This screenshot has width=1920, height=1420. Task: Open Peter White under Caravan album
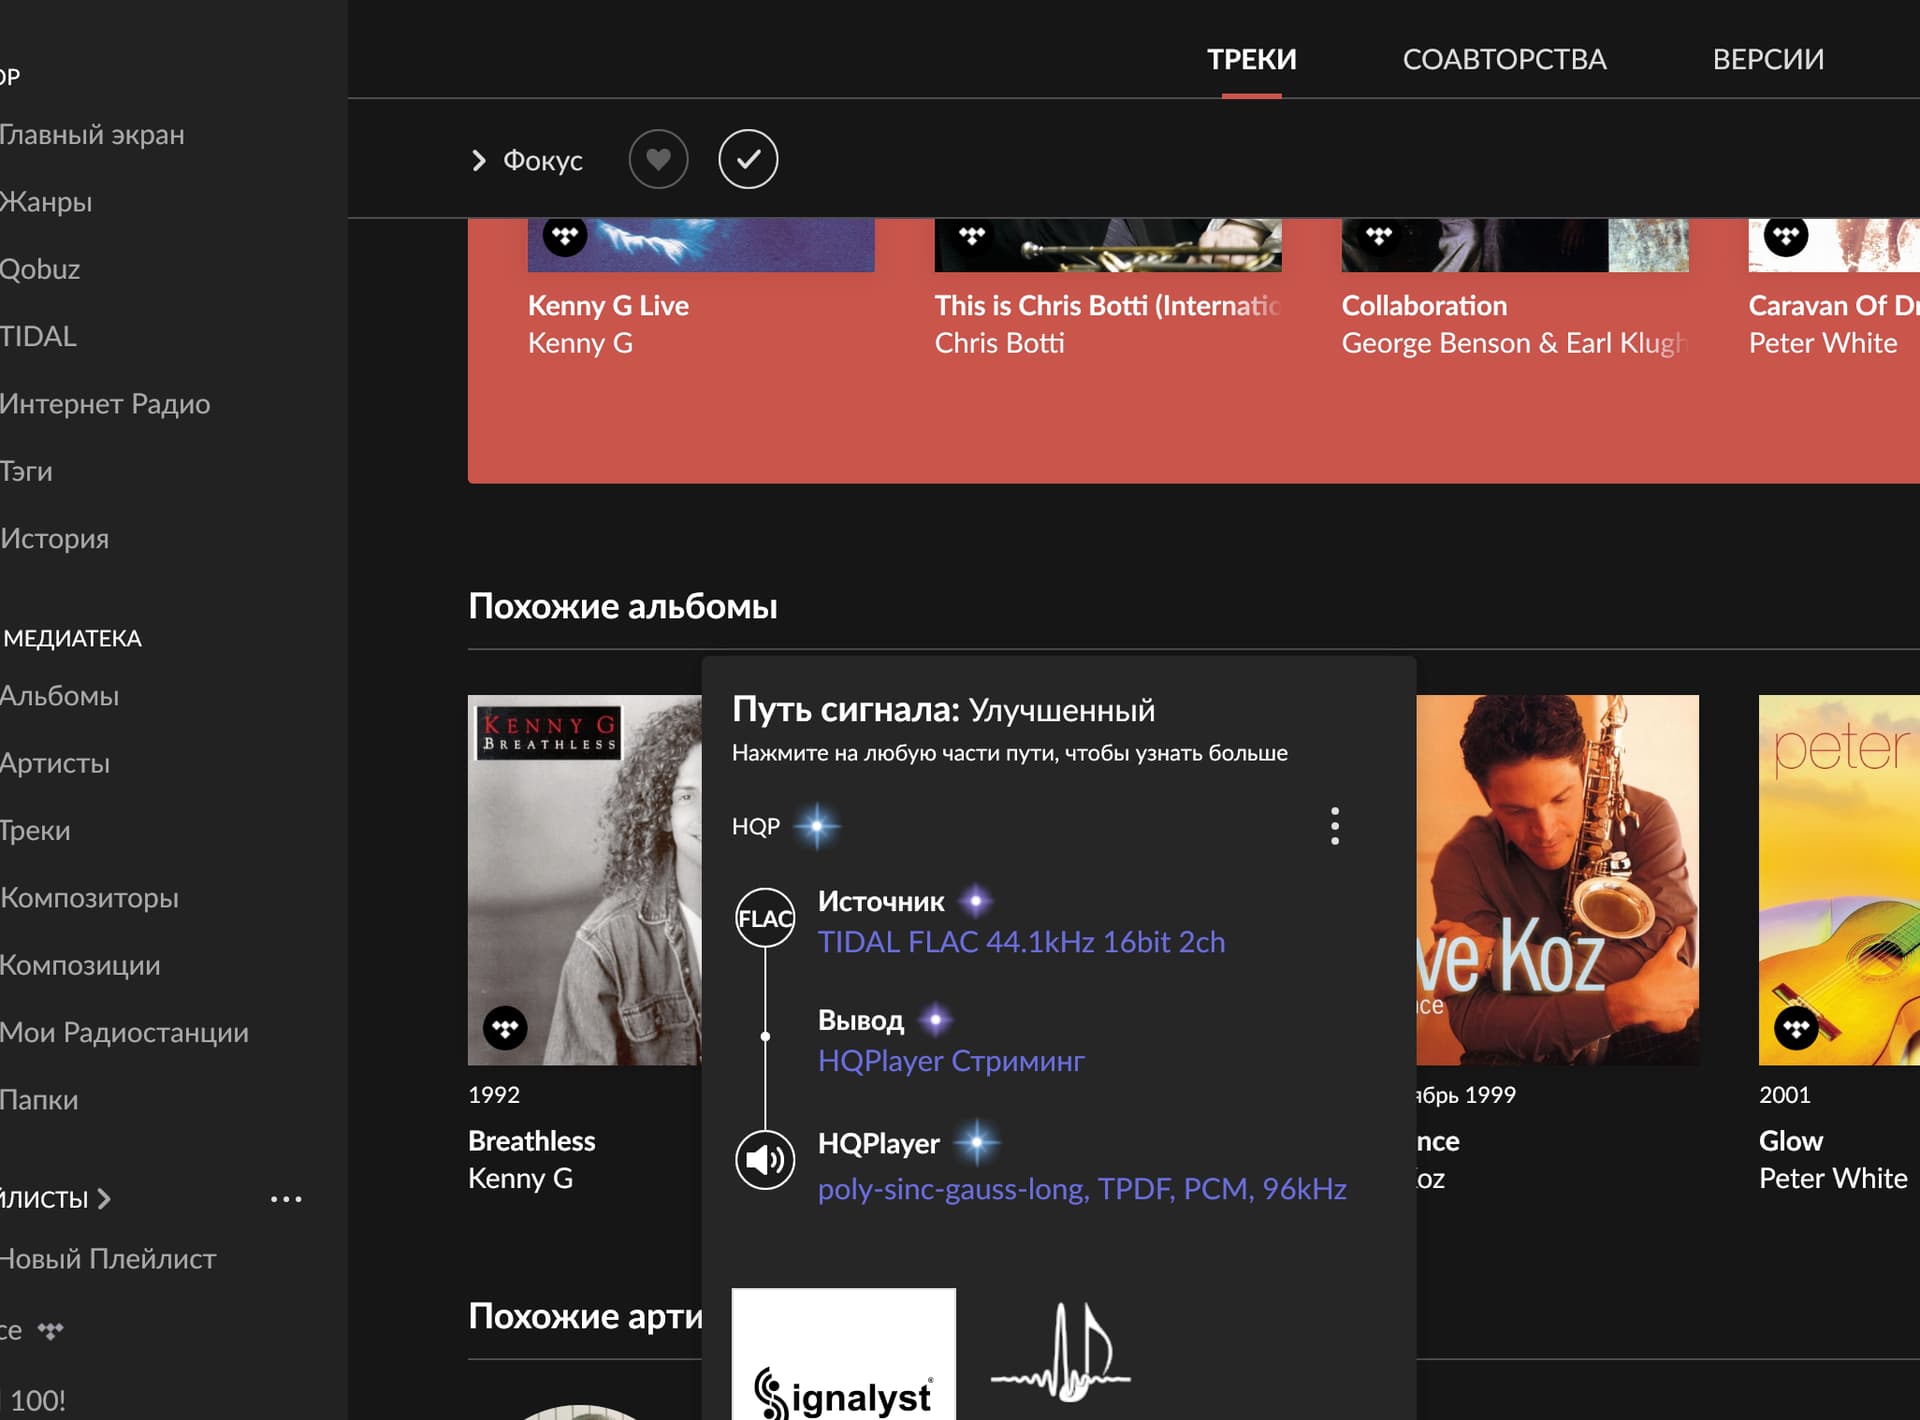(x=1822, y=342)
